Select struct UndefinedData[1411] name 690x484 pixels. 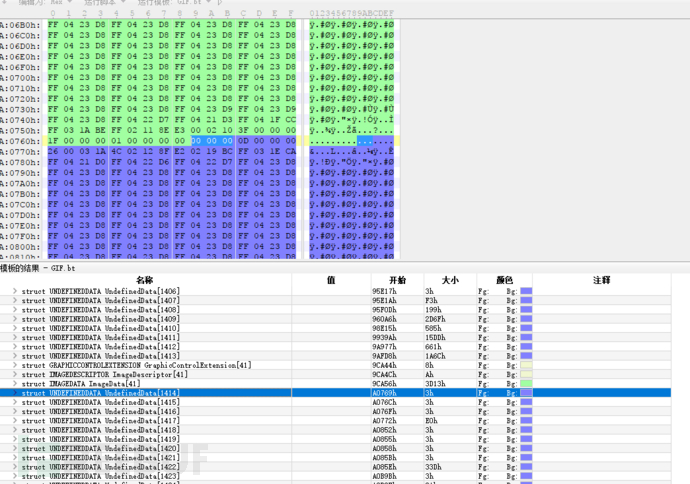pos(101,337)
